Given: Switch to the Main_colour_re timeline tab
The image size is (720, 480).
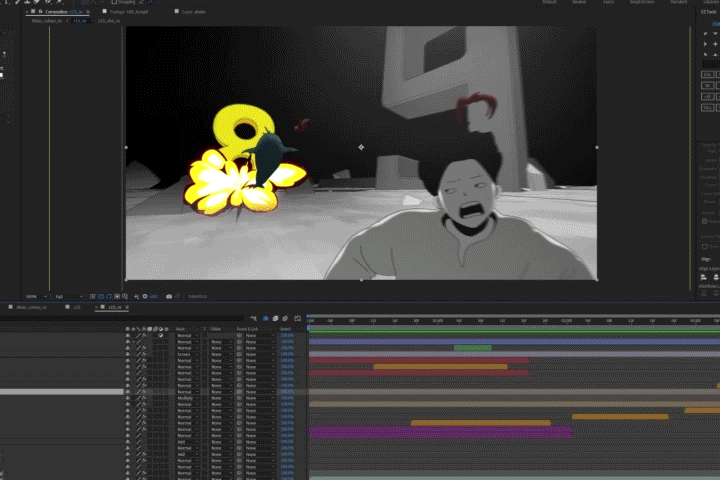Looking at the screenshot, I should pos(31,307).
